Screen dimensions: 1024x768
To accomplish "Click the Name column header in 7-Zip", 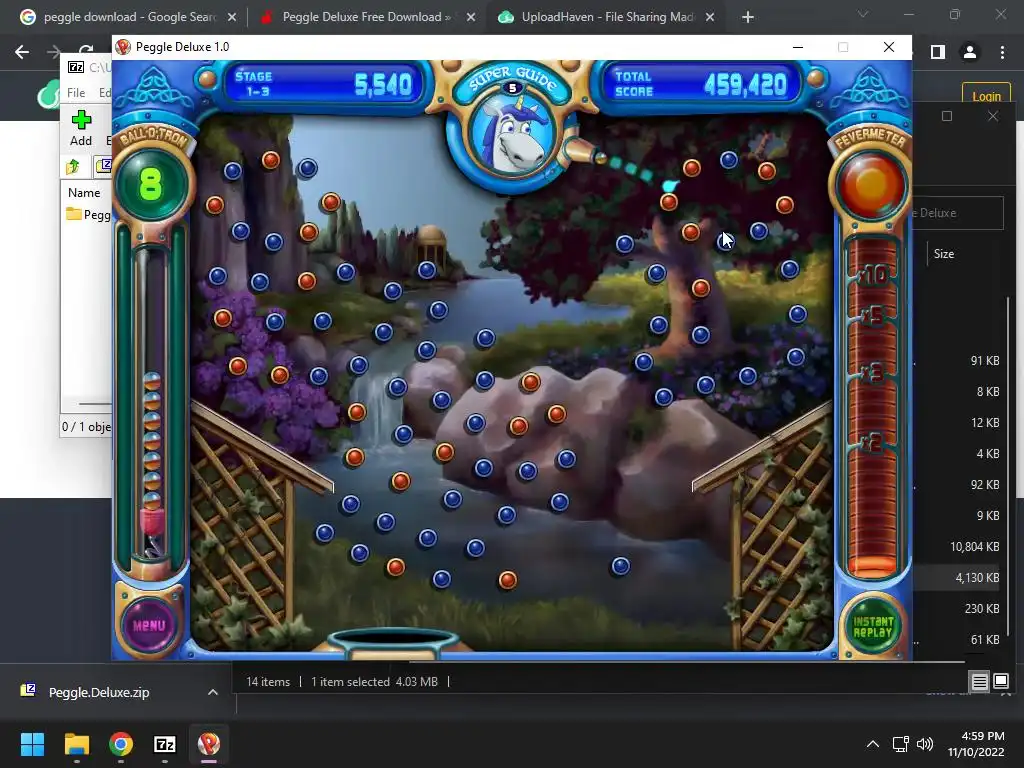I will (84, 193).
